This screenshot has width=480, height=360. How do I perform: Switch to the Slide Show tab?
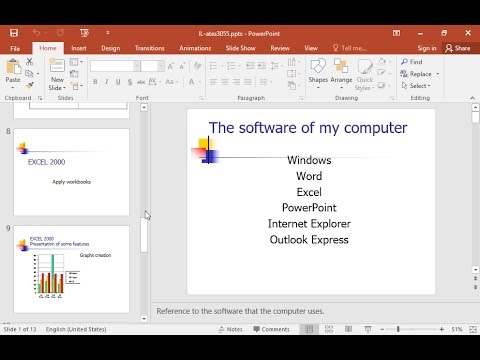pos(240,48)
